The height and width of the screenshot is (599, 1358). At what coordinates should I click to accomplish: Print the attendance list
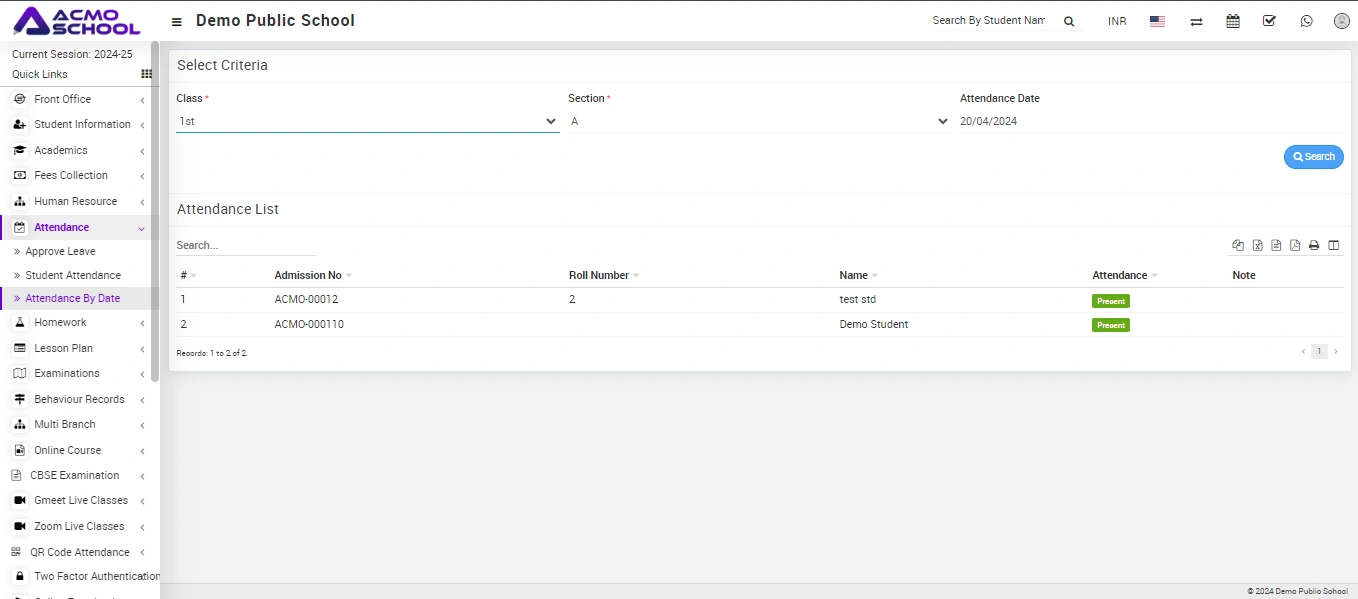click(x=1314, y=245)
